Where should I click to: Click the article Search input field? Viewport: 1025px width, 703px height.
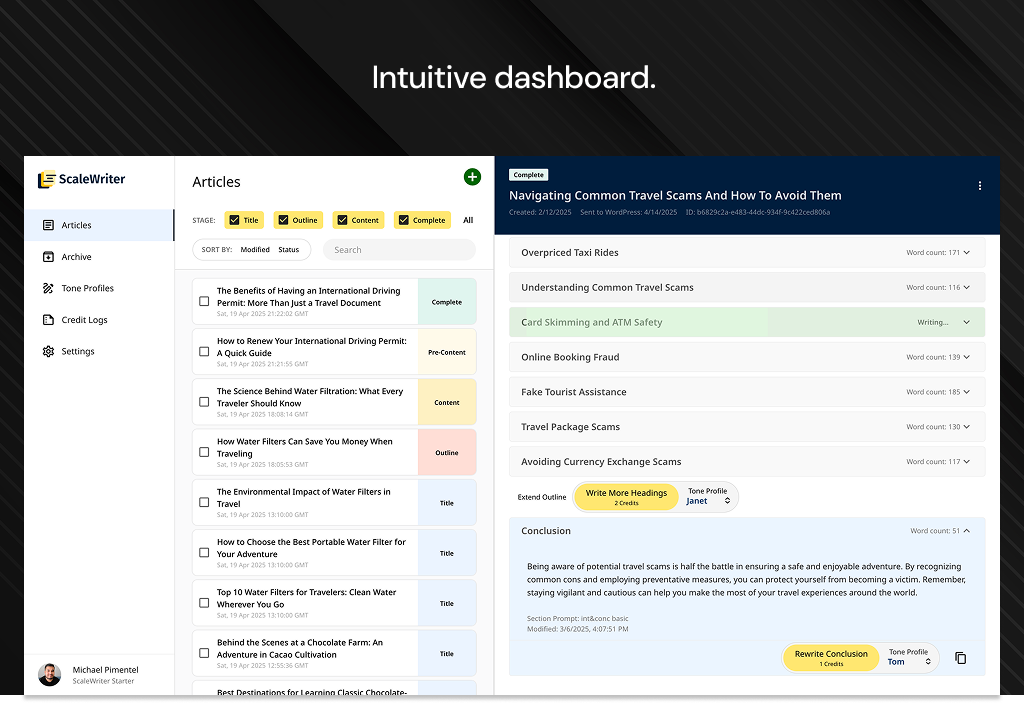click(x=400, y=250)
